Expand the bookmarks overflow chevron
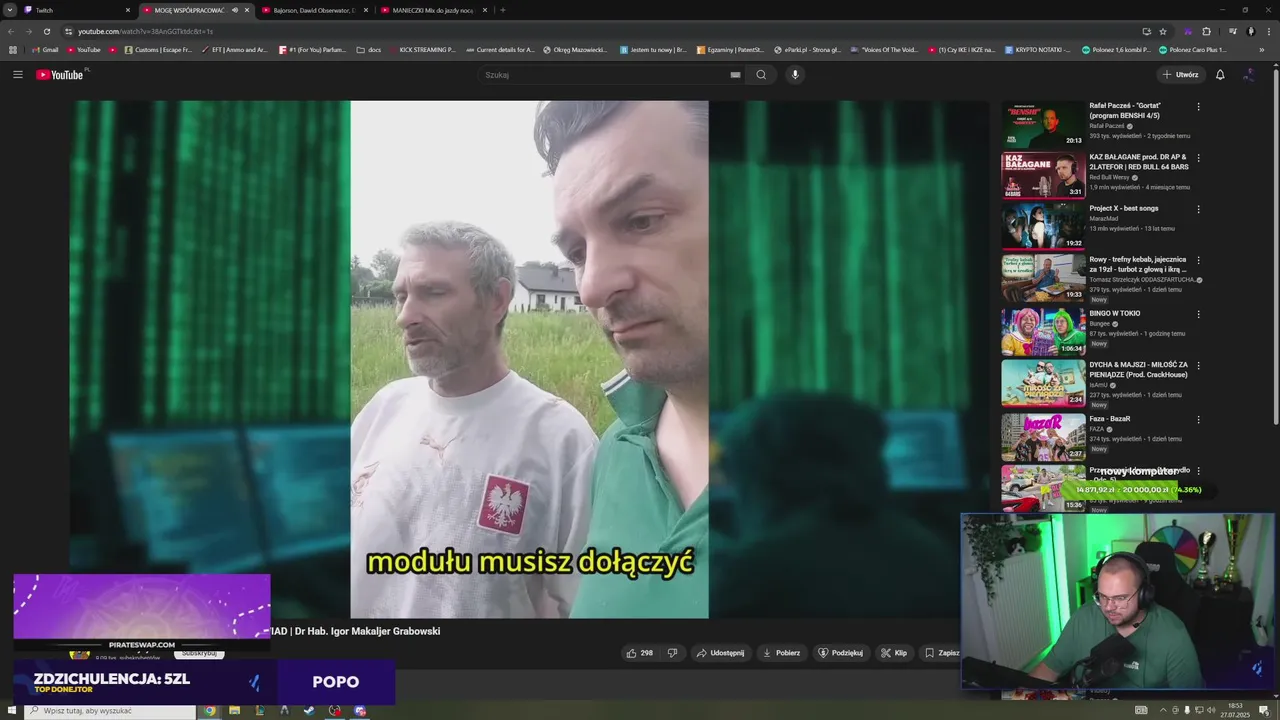 (x=1261, y=49)
